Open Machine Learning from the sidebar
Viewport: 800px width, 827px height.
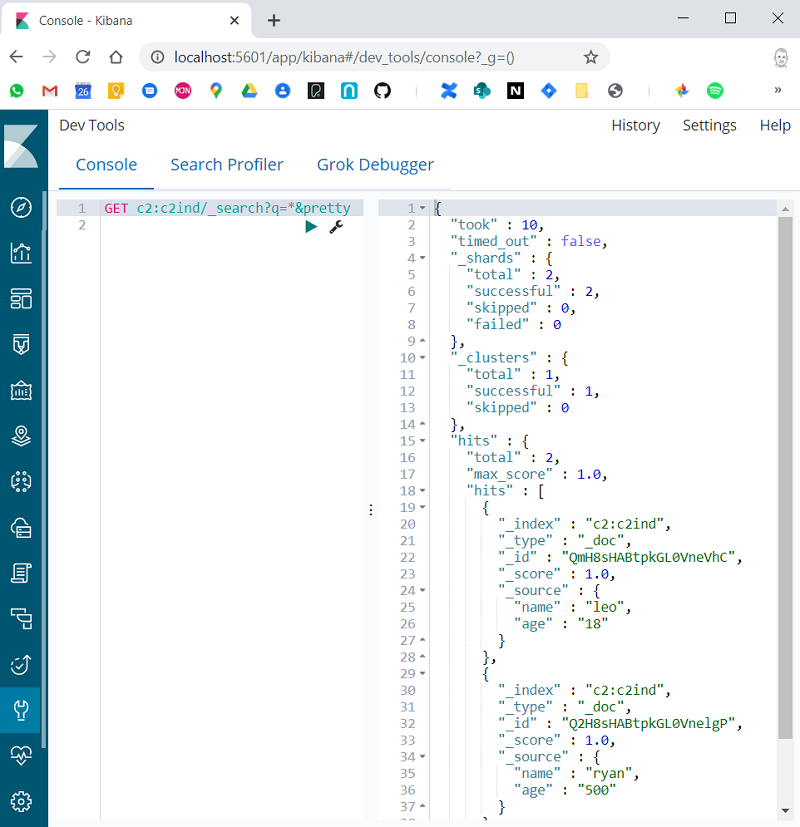[21, 482]
